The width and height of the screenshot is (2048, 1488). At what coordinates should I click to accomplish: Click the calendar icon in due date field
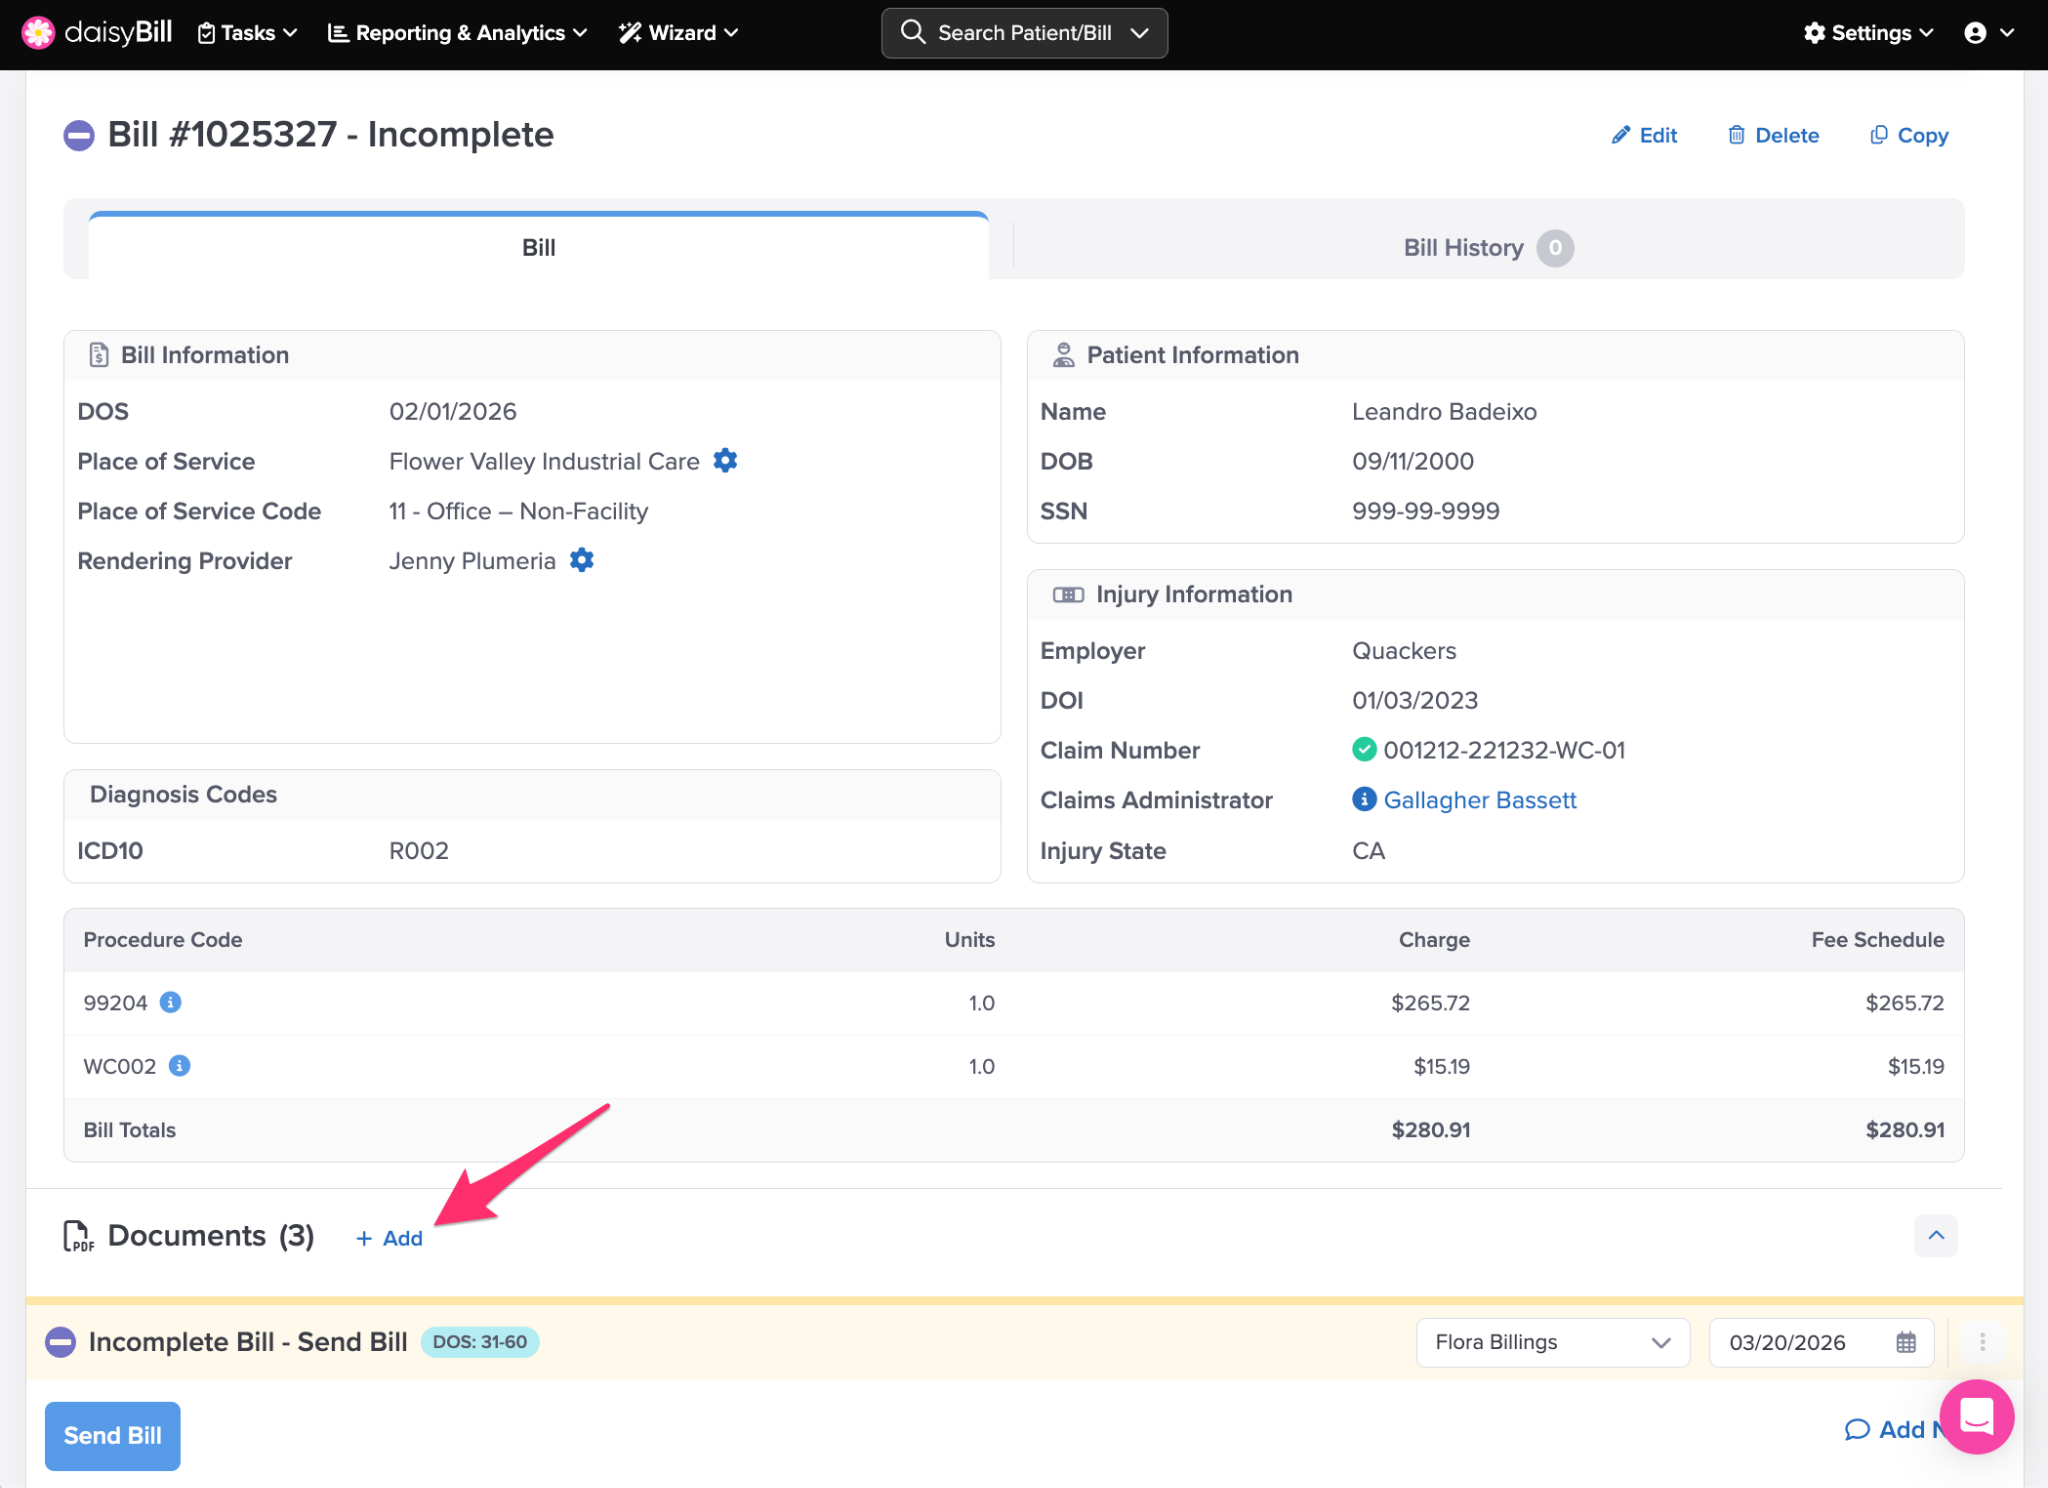pos(1906,1342)
